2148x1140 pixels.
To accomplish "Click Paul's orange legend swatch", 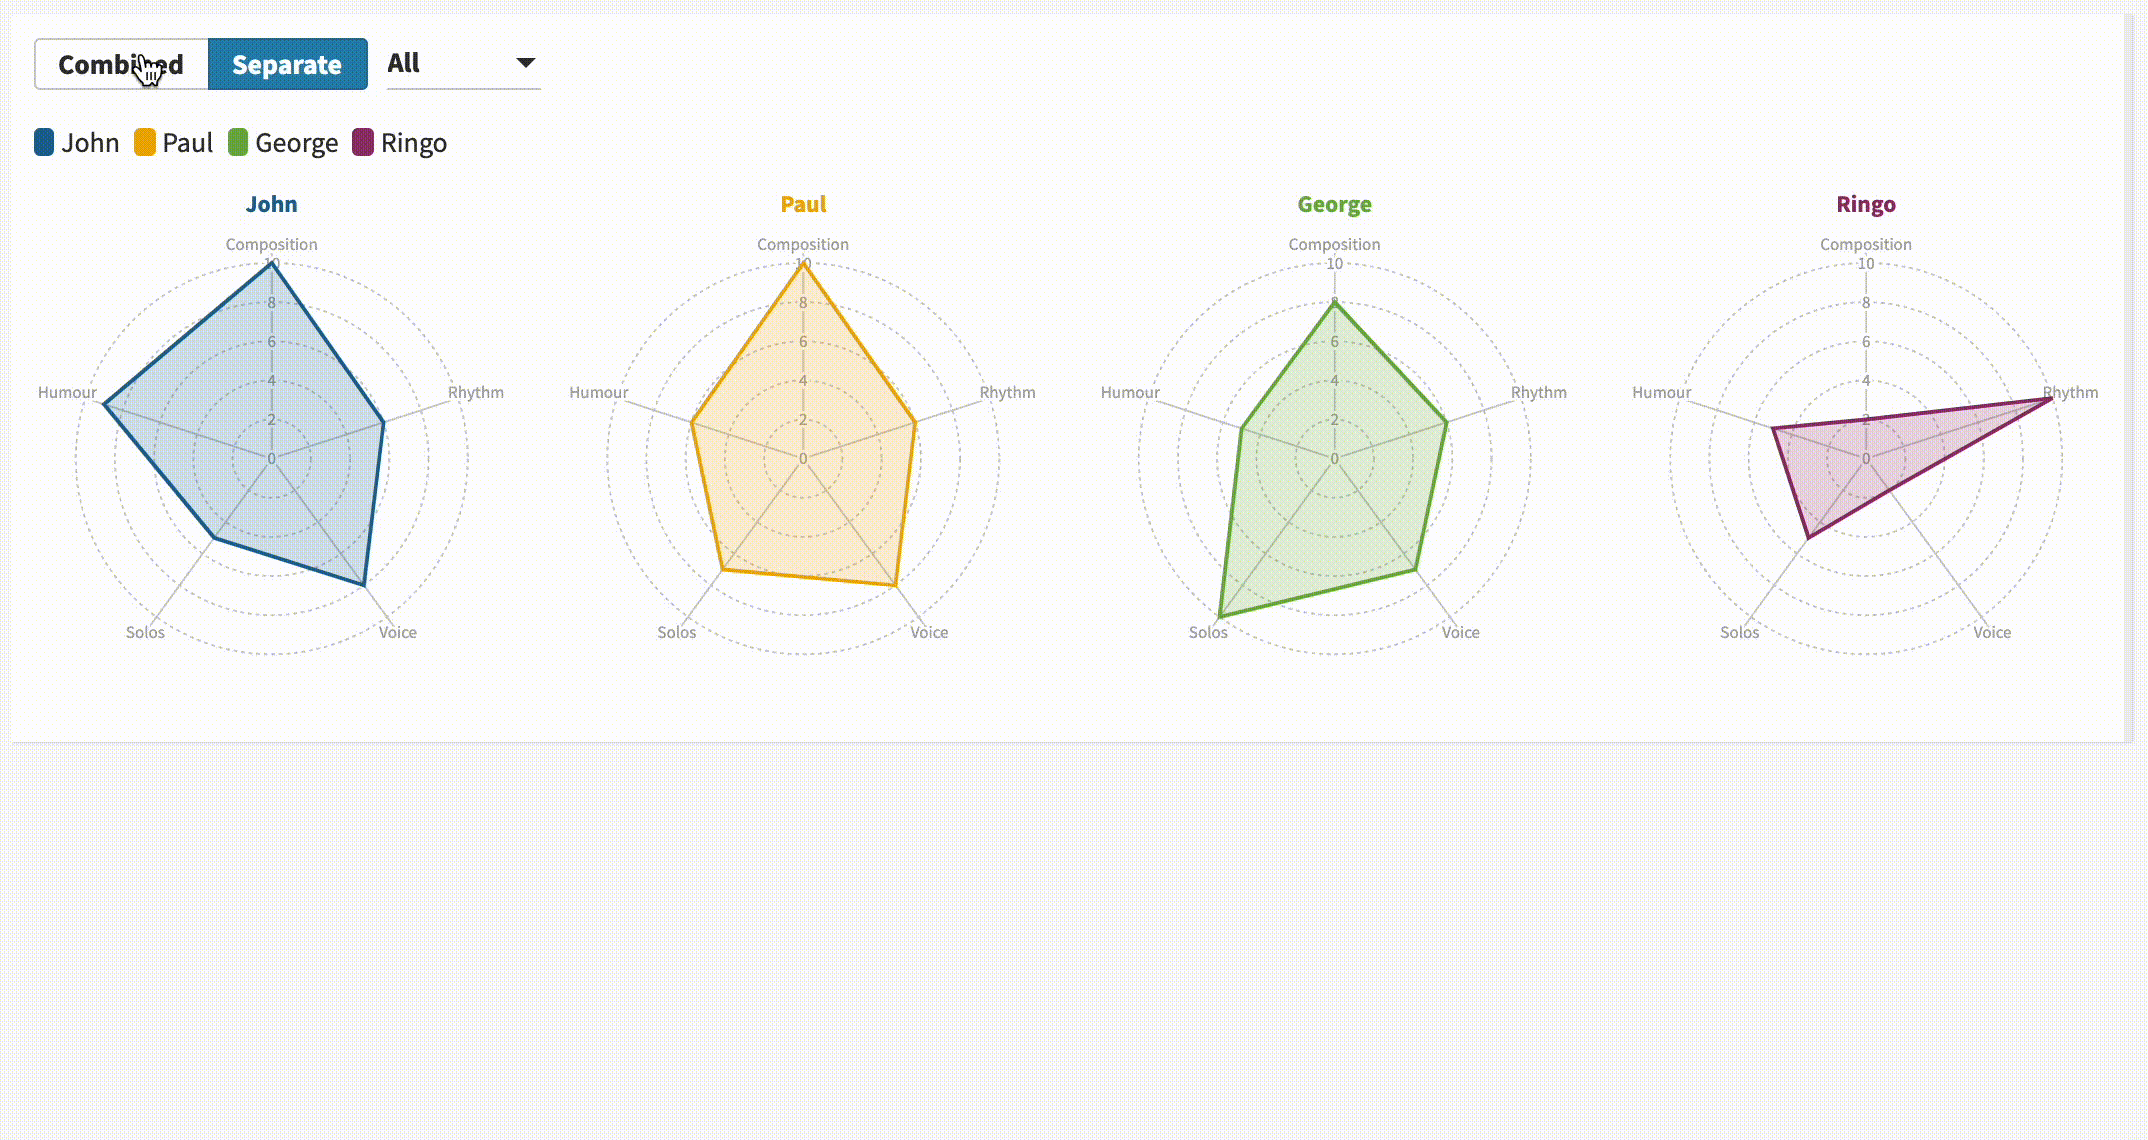I will tap(145, 142).
